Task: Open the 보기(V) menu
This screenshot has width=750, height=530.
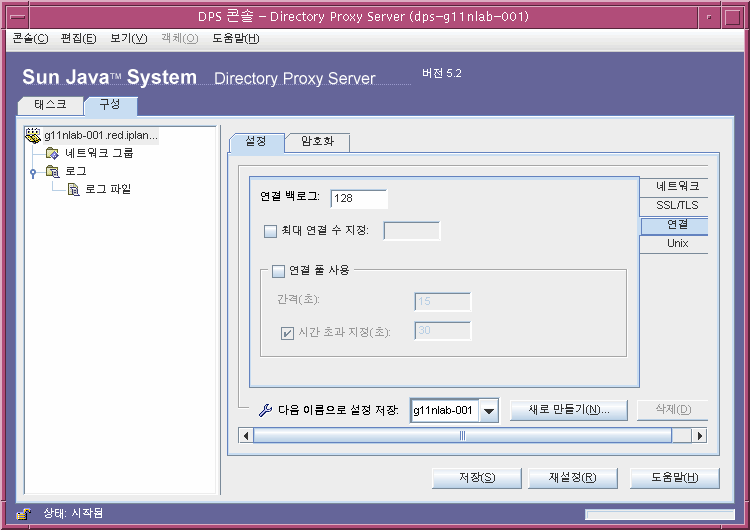Action: 129,39
